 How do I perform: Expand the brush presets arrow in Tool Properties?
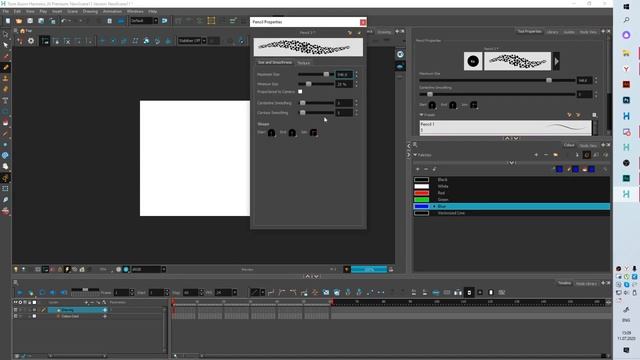point(556,61)
